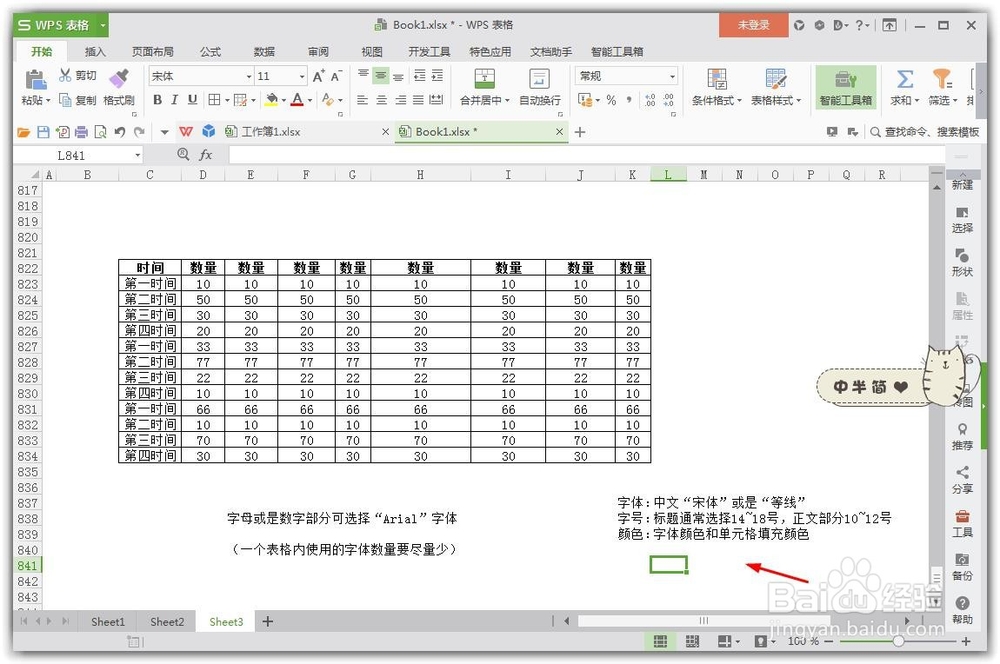Switch to Sheet1 tab

click(108, 621)
